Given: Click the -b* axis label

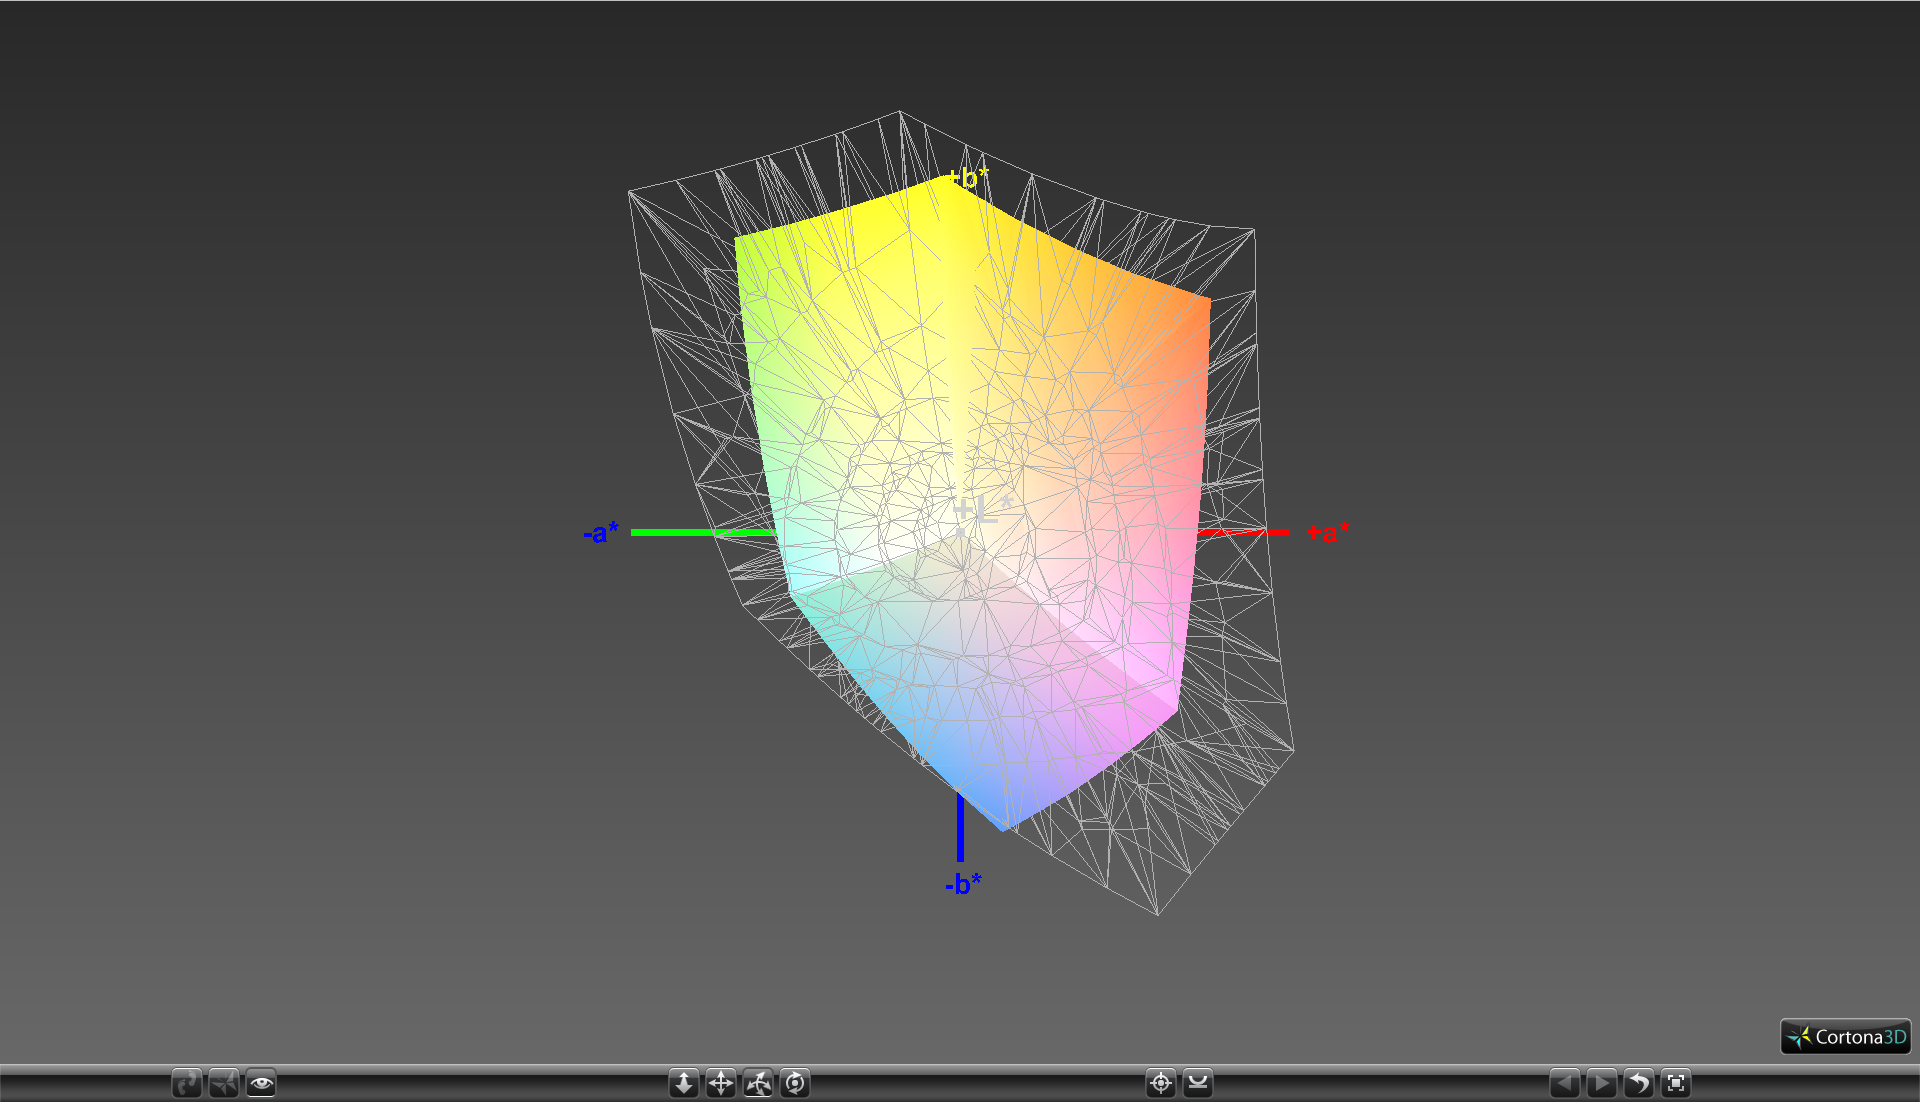Looking at the screenshot, I should (963, 884).
